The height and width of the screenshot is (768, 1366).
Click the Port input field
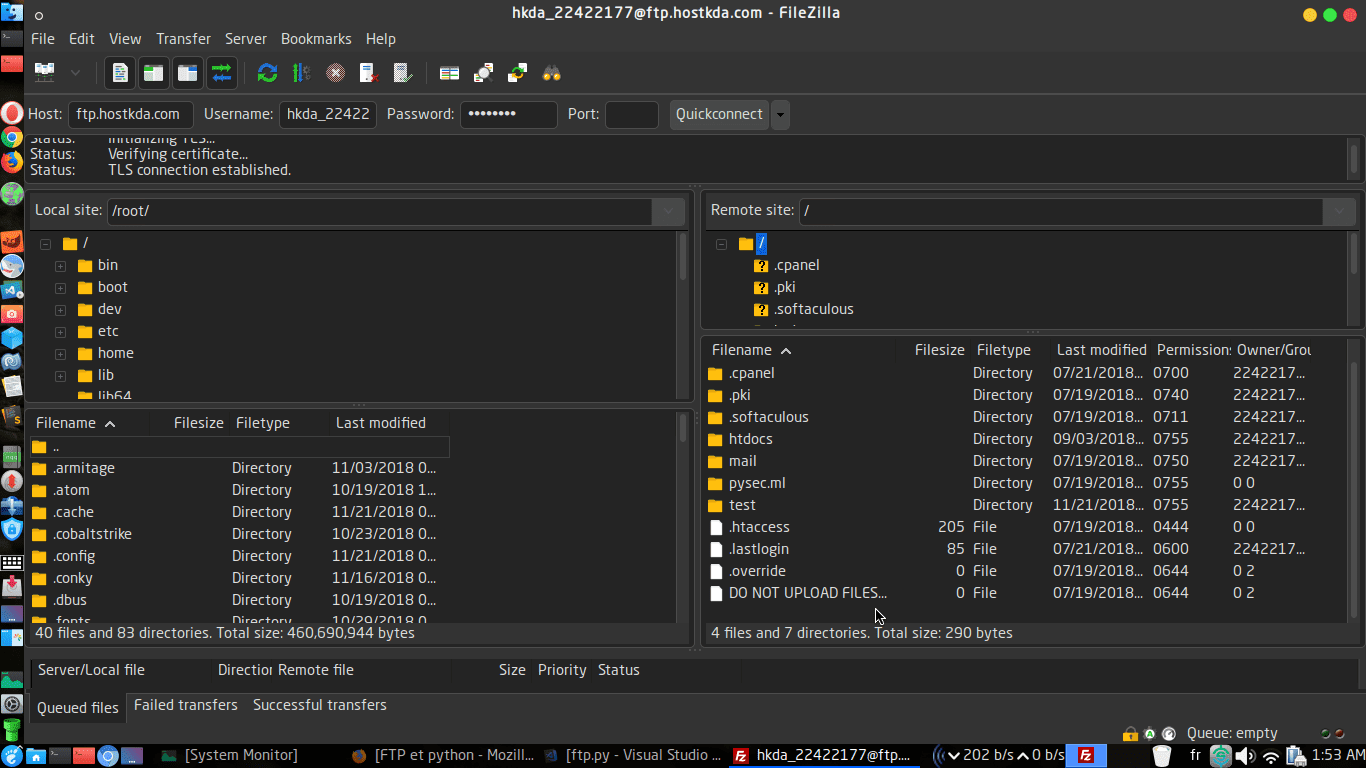tap(632, 114)
